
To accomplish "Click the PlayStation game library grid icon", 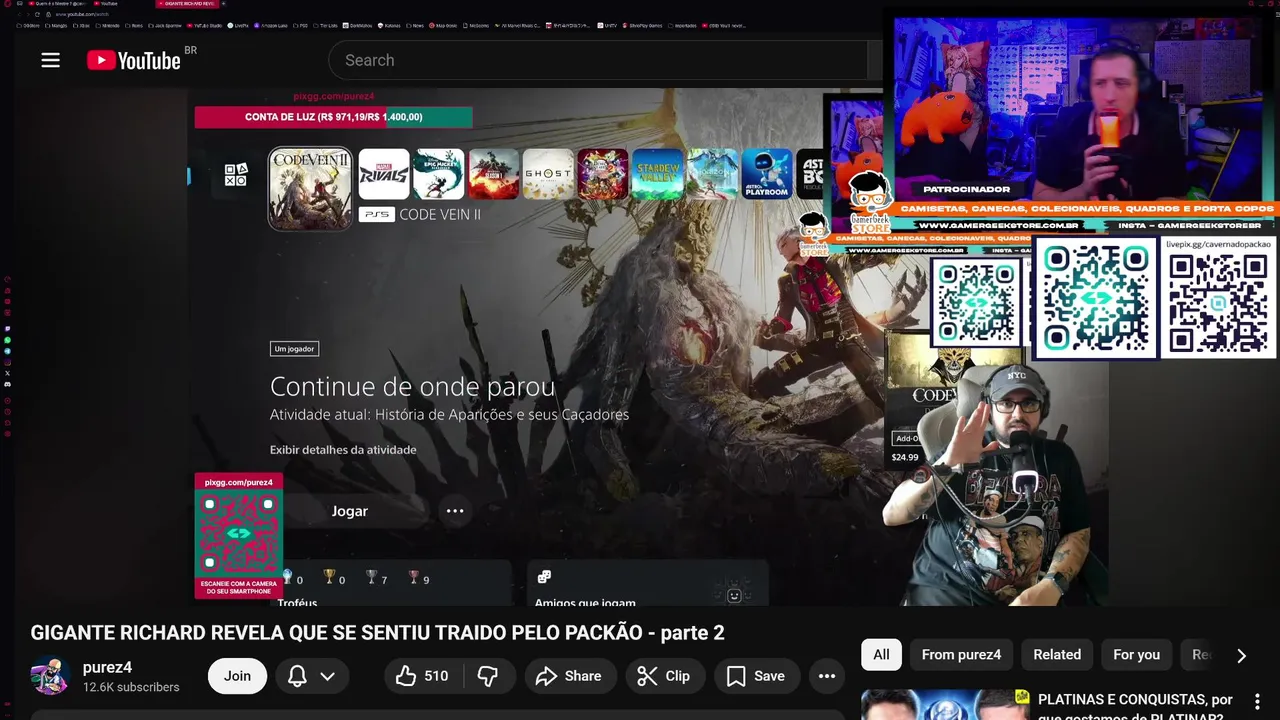I will click(x=236, y=175).
